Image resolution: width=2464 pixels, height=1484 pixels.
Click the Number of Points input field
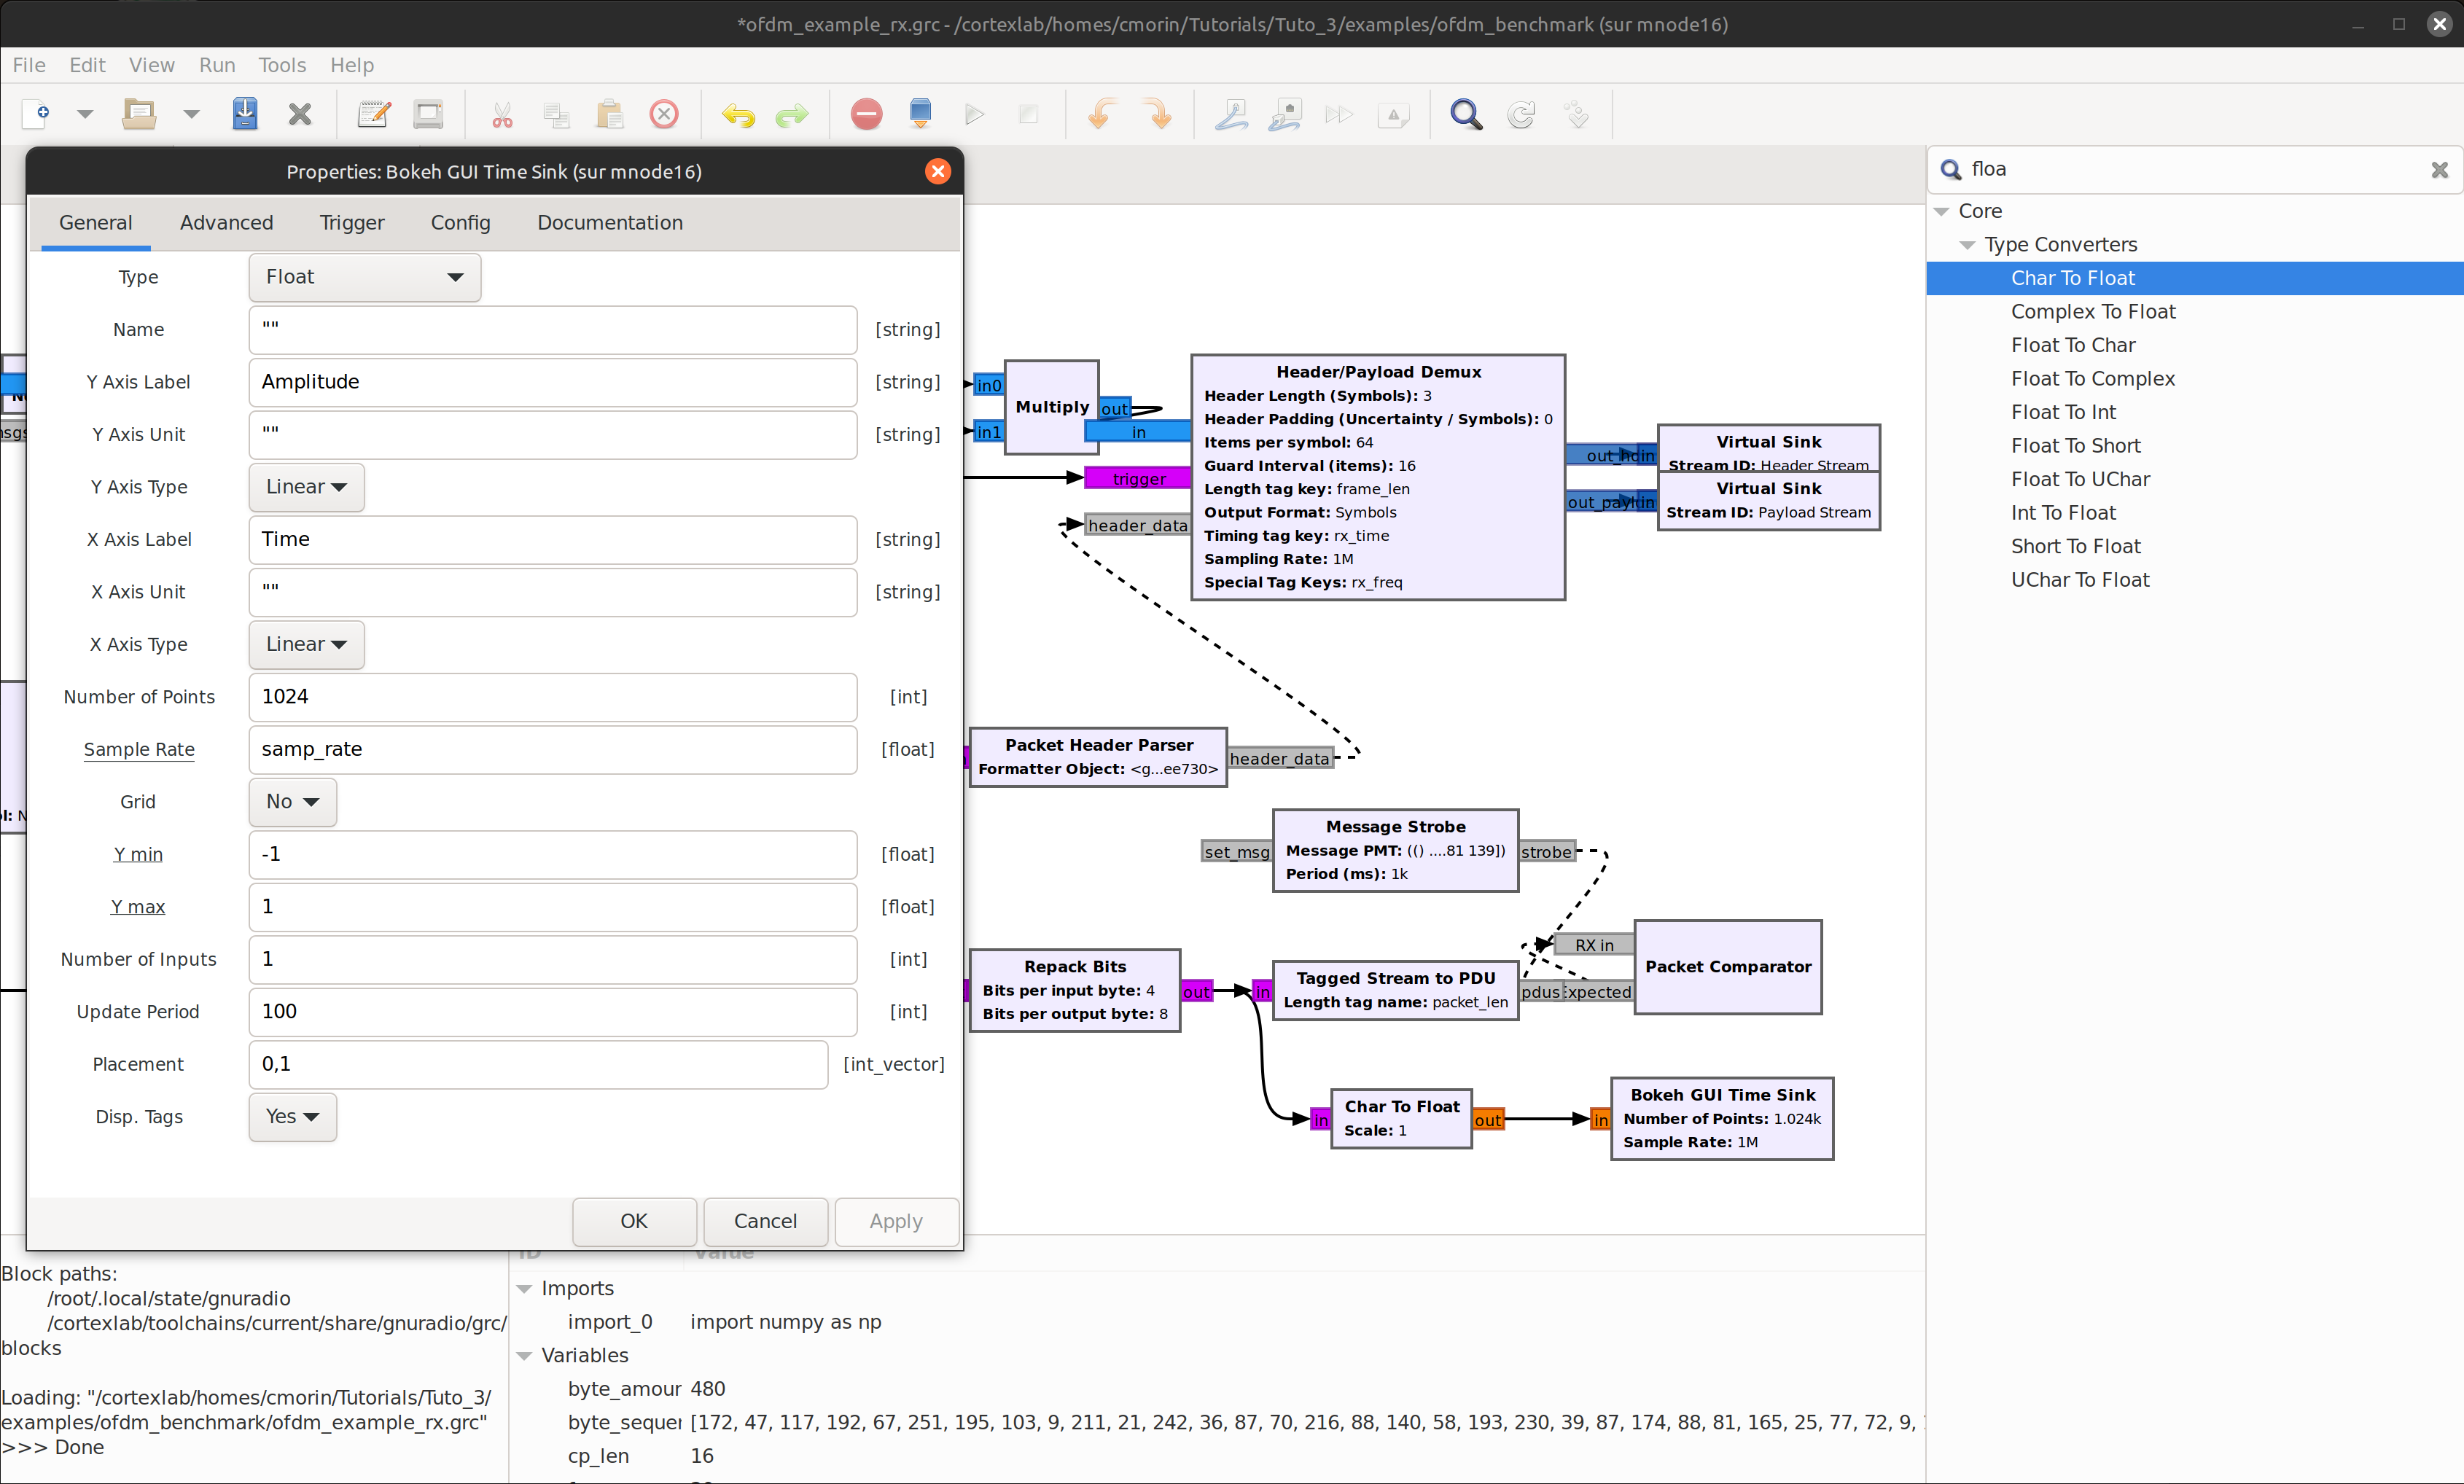pos(552,697)
